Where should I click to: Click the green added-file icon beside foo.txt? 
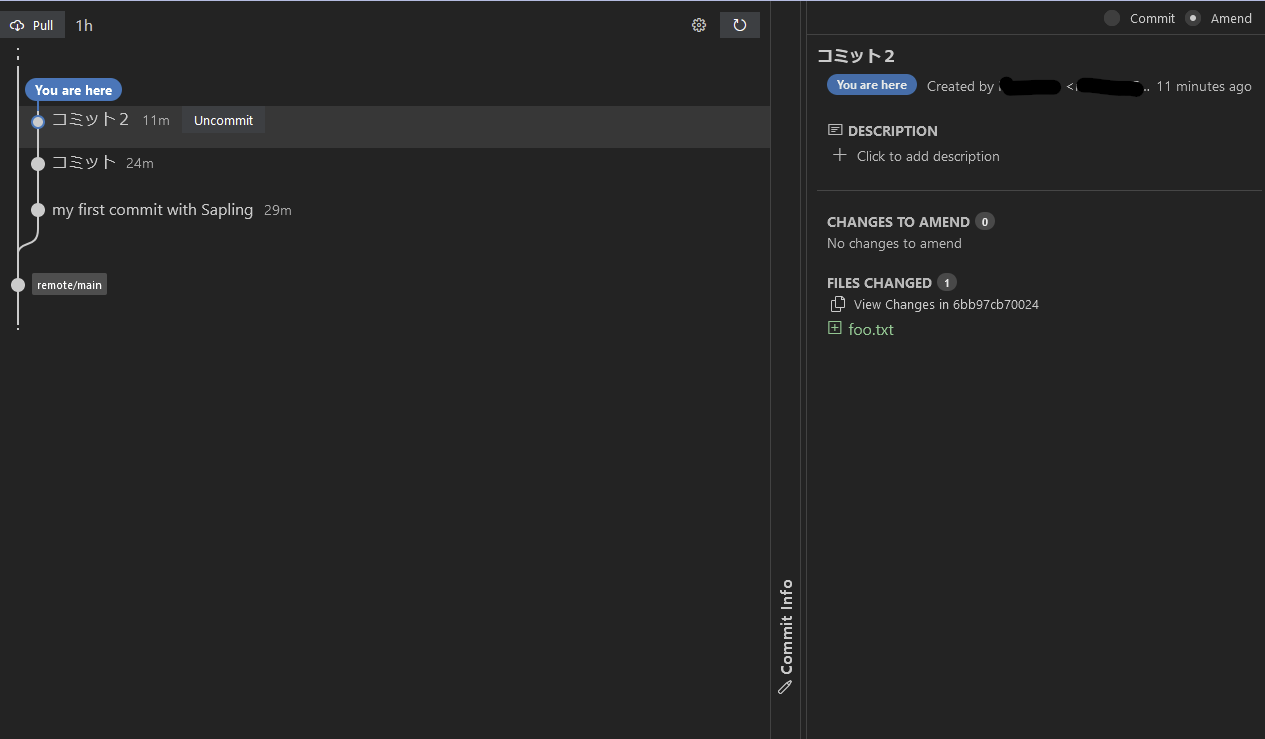(835, 328)
